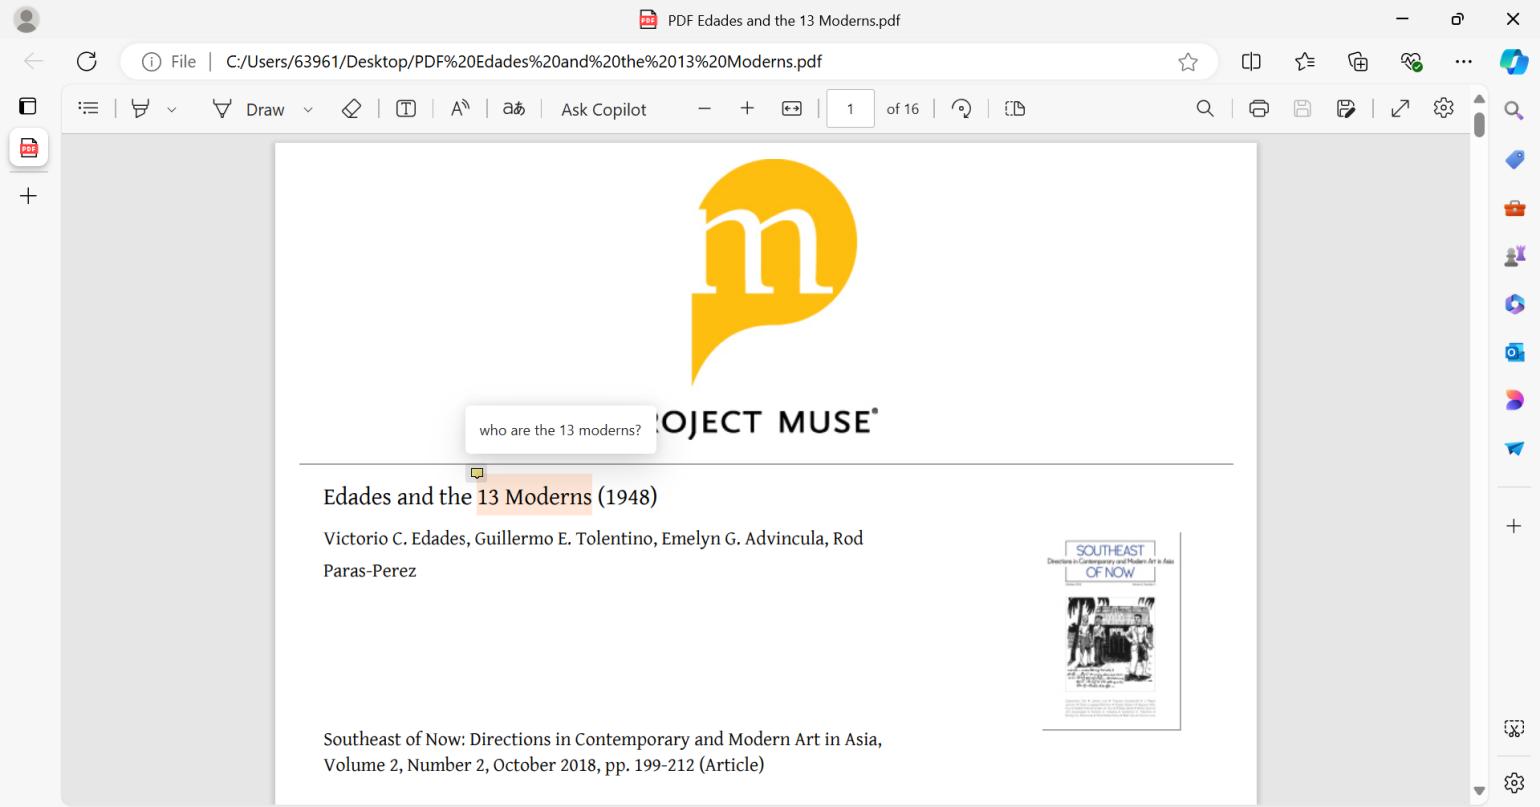
Task: Click the comment 'who are the 13 moderns?'
Action: pyautogui.click(x=560, y=430)
